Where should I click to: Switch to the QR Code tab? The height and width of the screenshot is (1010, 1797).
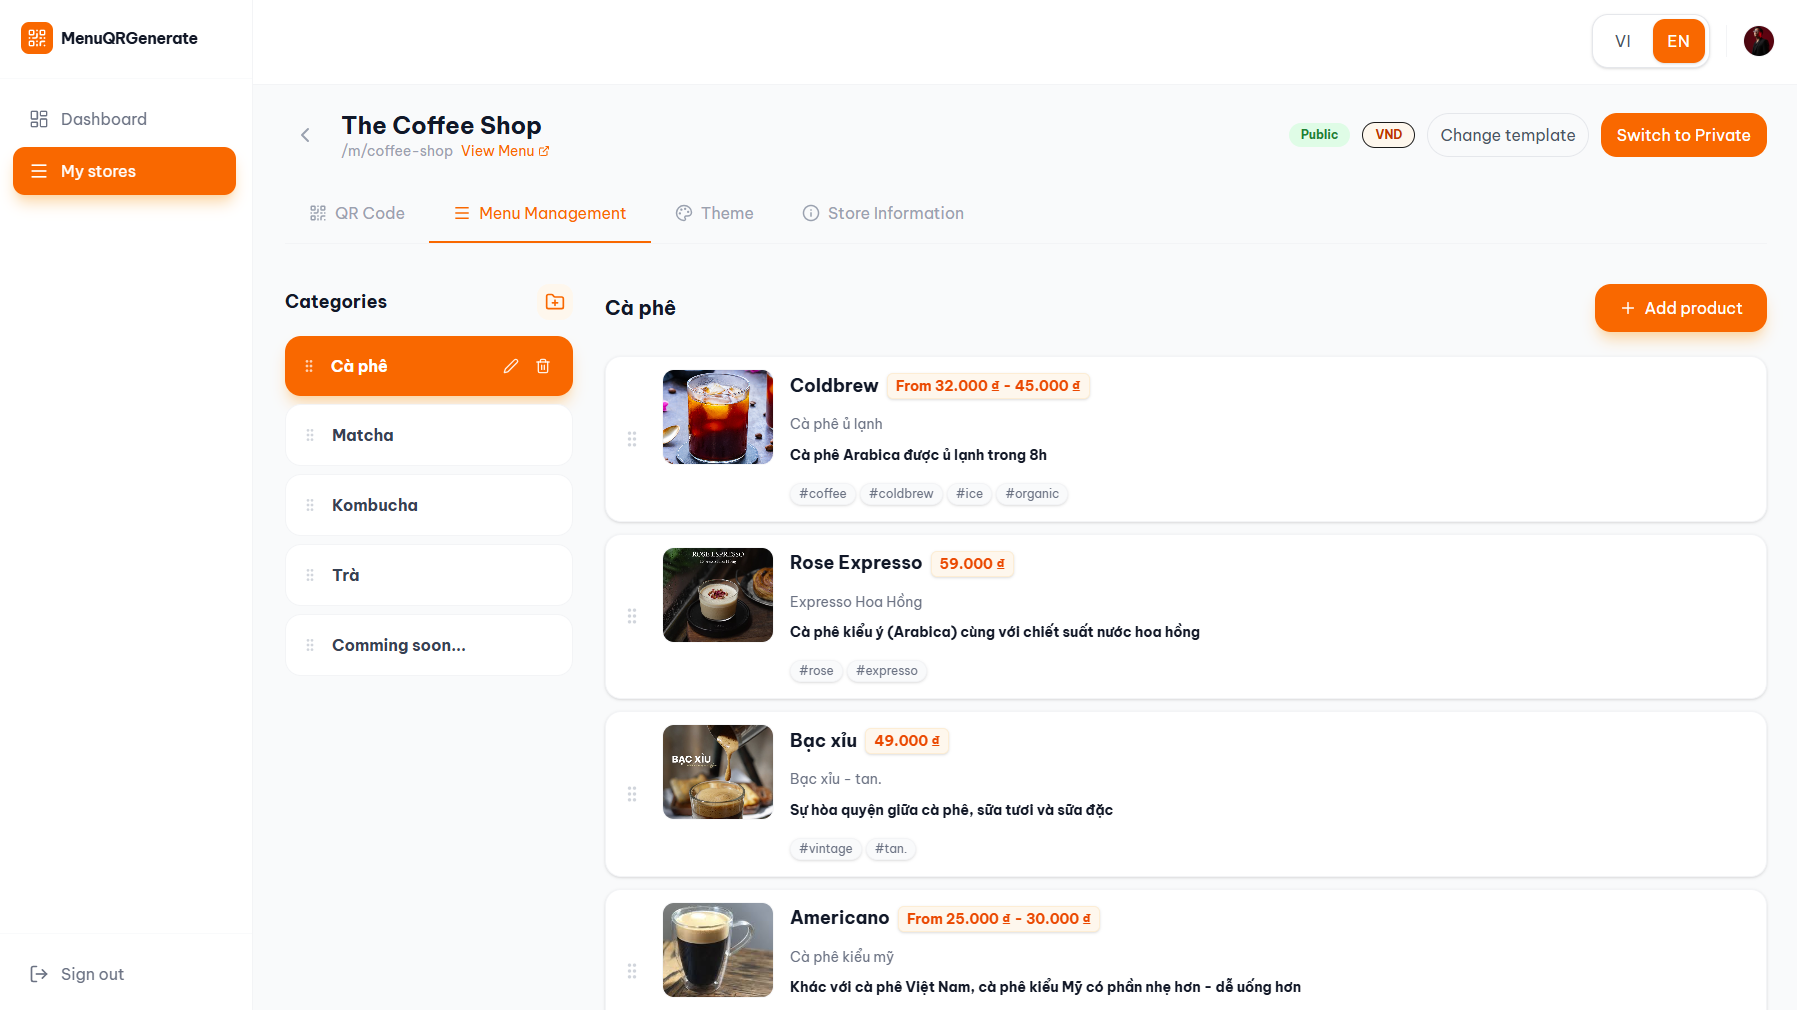pos(357,213)
